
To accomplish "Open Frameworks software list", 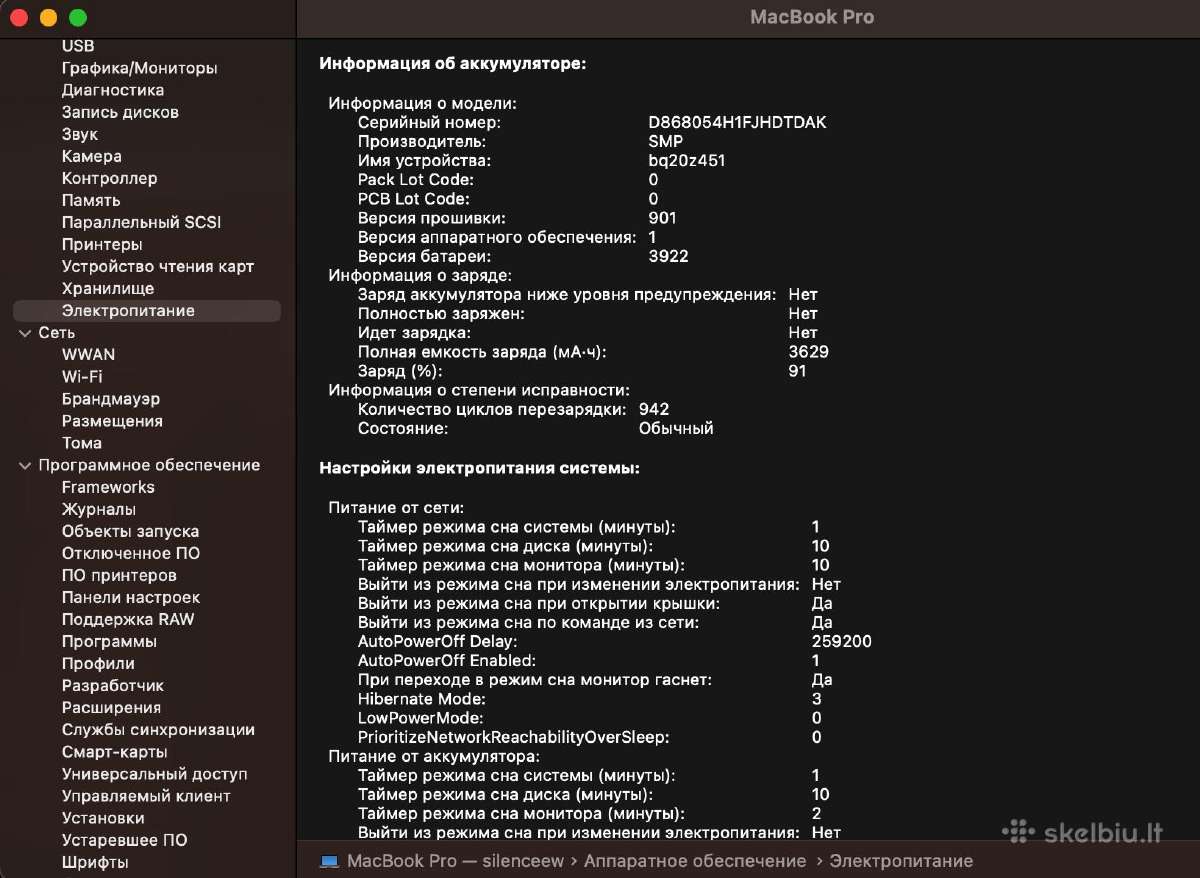I will point(108,487).
